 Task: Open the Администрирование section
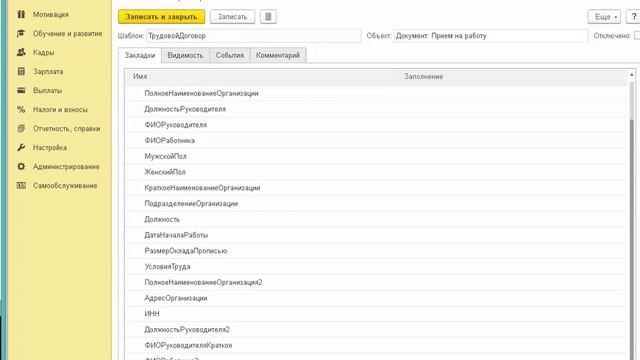pyautogui.click(x=66, y=167)
